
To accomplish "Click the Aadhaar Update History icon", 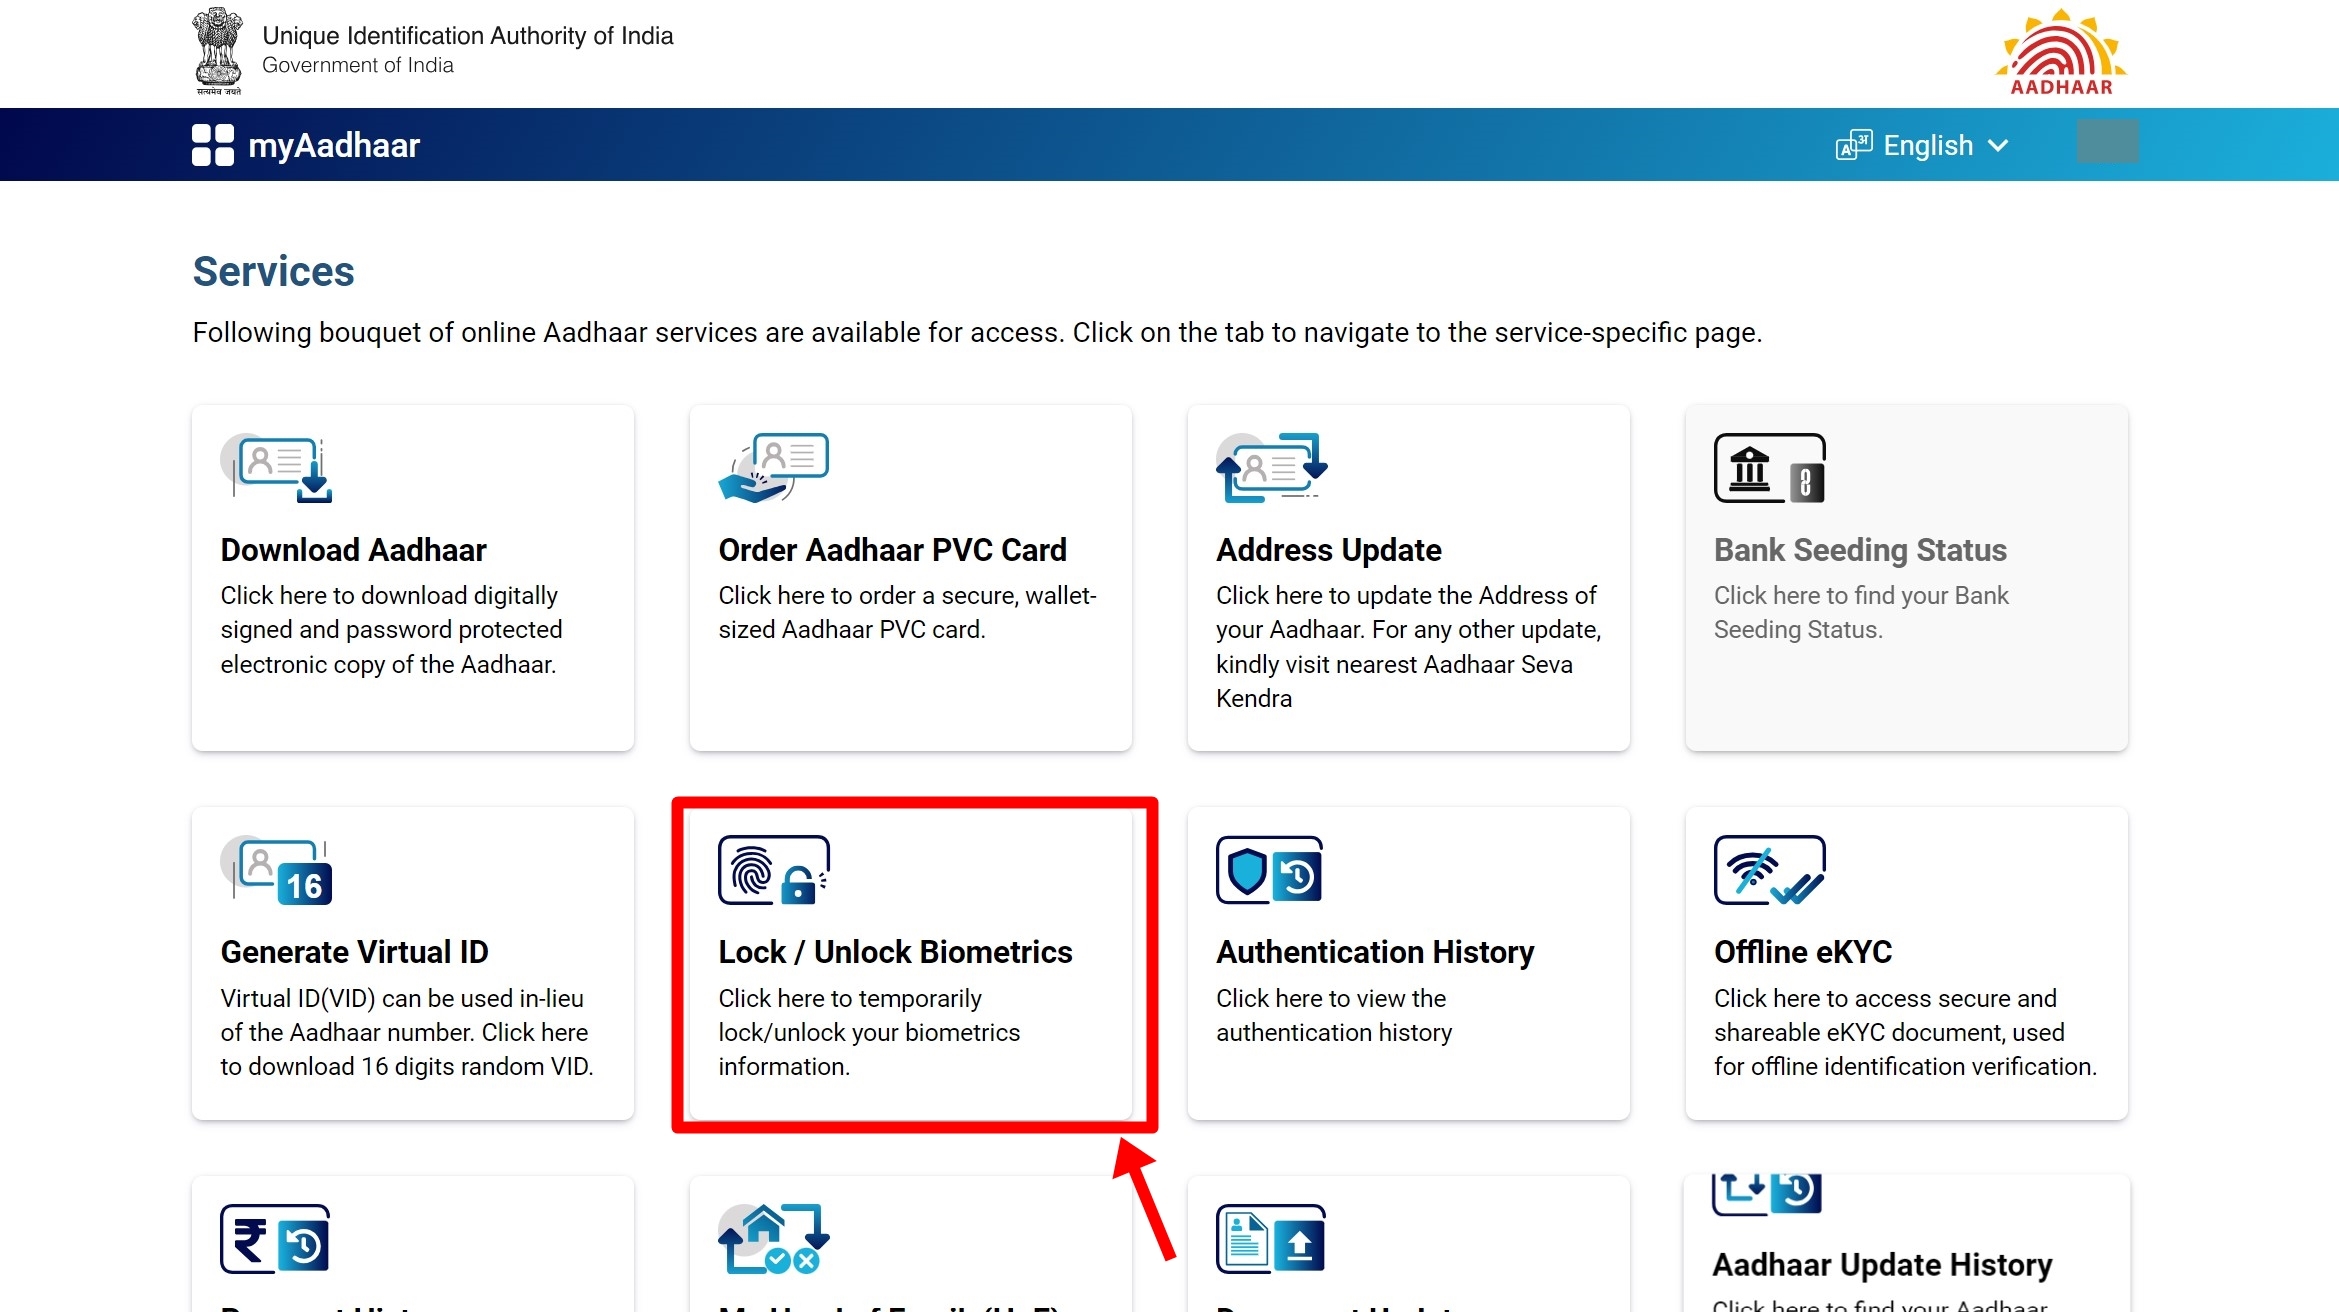I will tap(1767, 1194).
